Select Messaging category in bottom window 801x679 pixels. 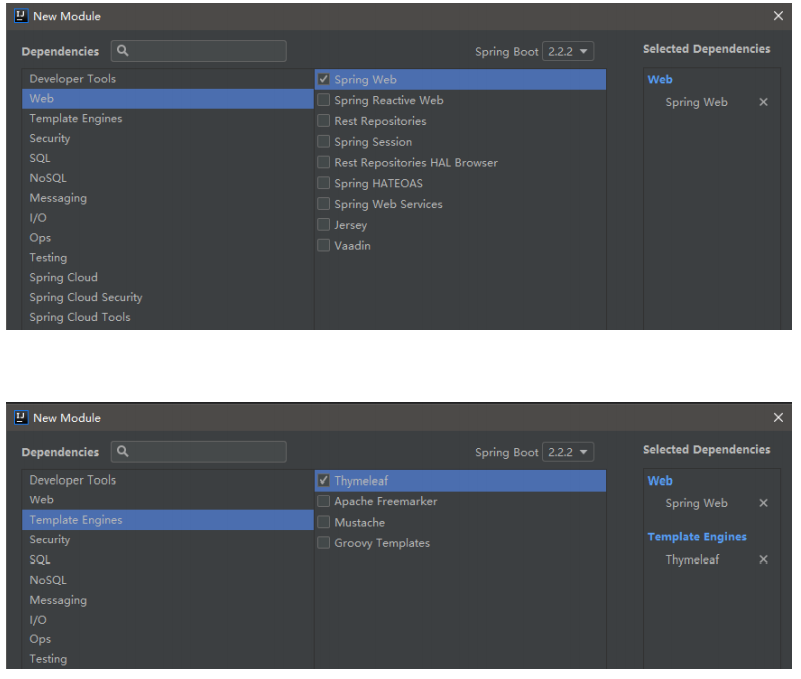coord(168,600)
